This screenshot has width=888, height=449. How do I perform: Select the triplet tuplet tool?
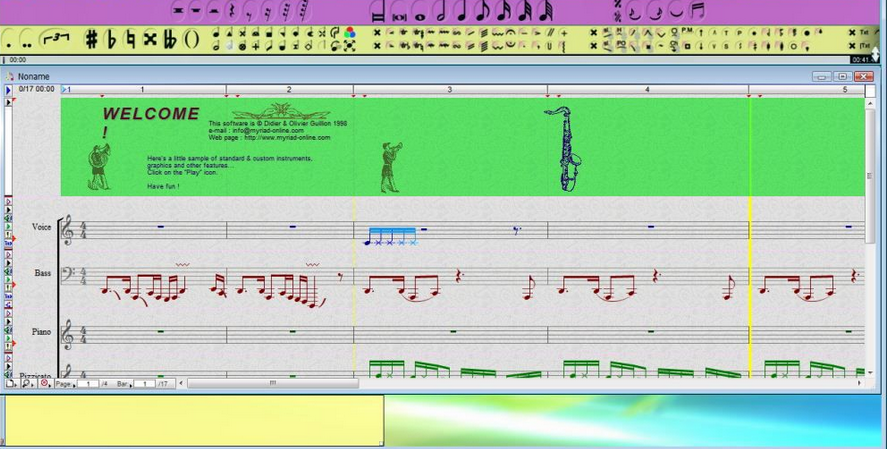pyautogui.click(x=57, y=39)
